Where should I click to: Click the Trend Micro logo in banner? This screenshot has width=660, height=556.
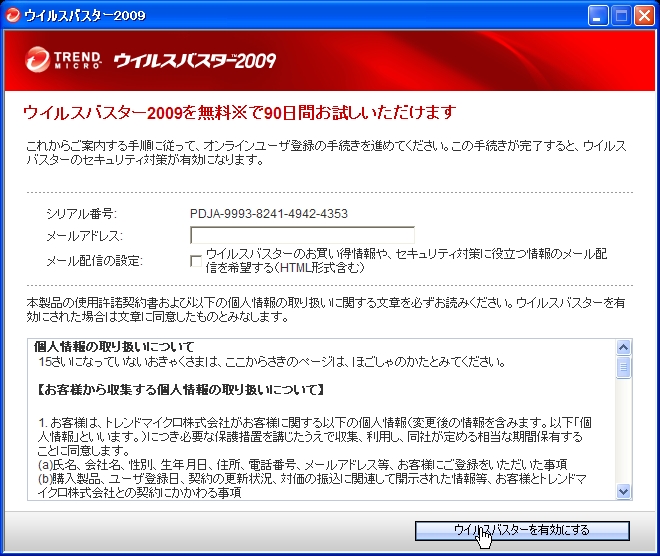(63, 60)
